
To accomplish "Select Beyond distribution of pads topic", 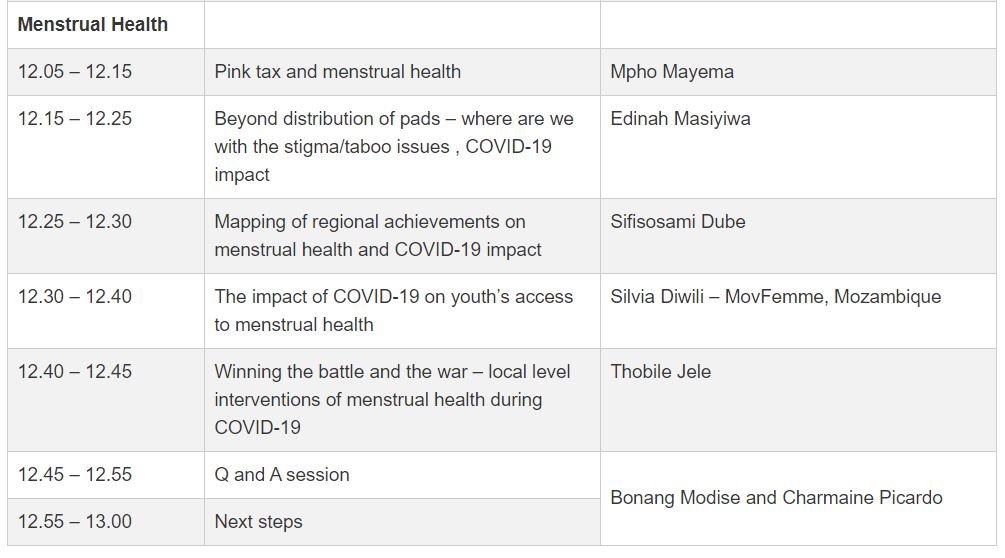I will tap(394, 146).
